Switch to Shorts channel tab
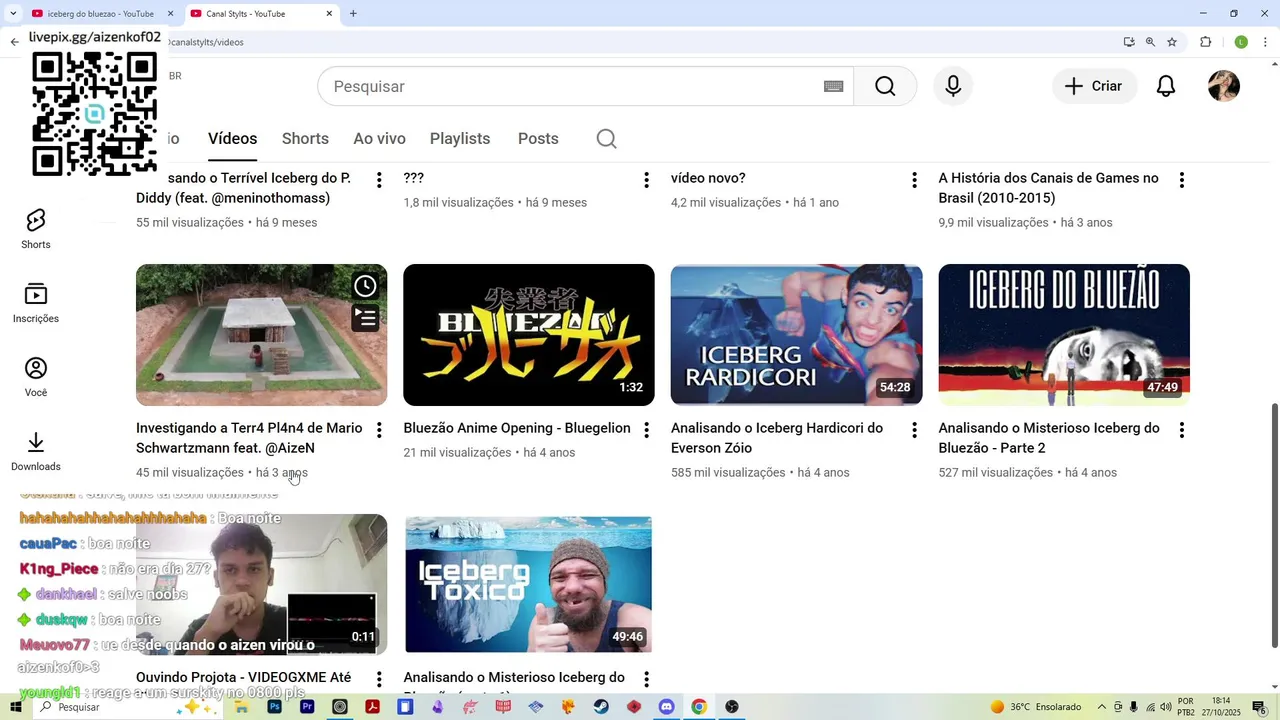 click(x=305, y=139)
